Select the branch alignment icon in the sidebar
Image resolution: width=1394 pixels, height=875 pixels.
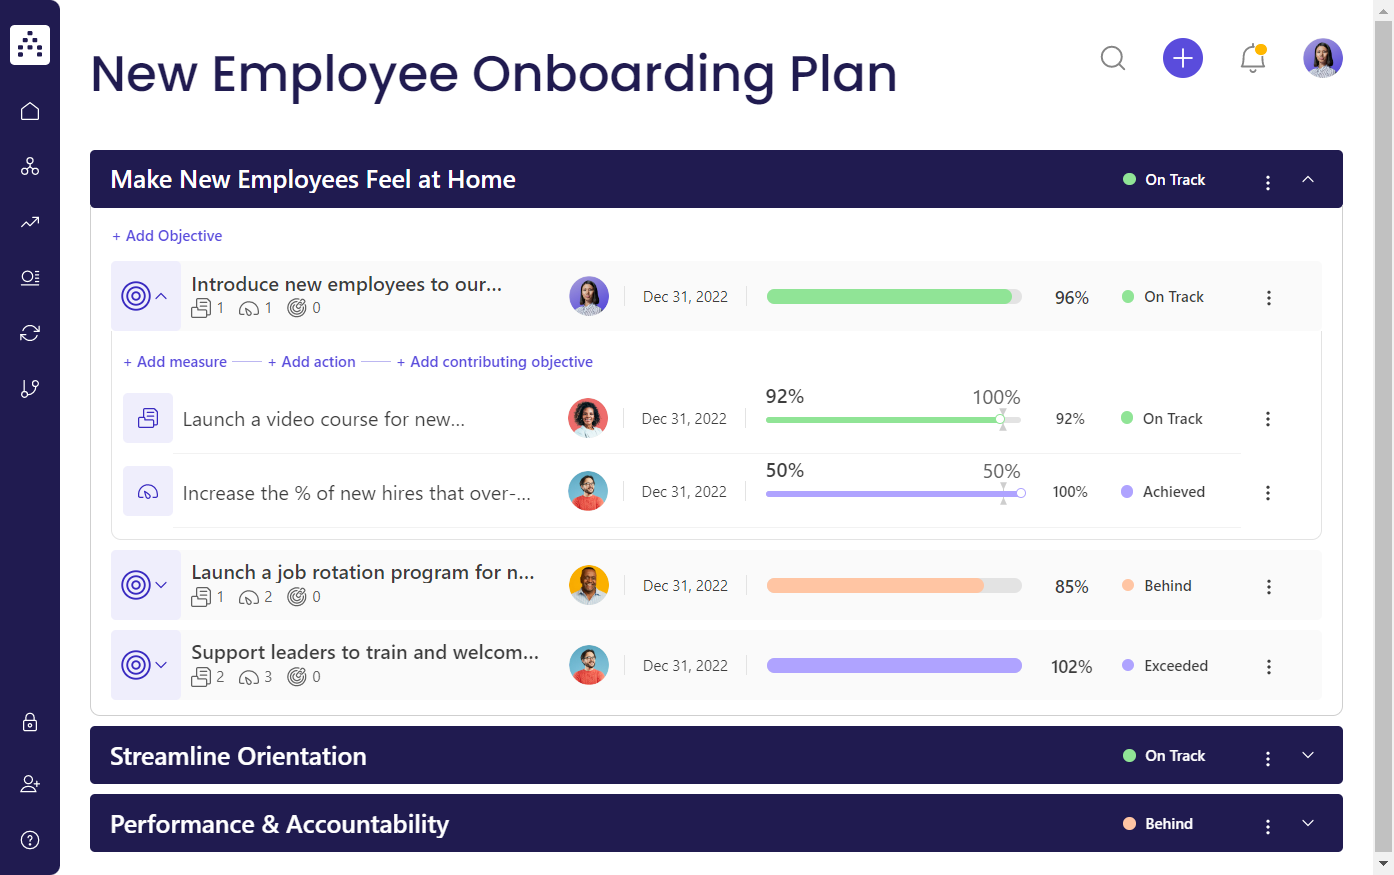click(30, 388)
